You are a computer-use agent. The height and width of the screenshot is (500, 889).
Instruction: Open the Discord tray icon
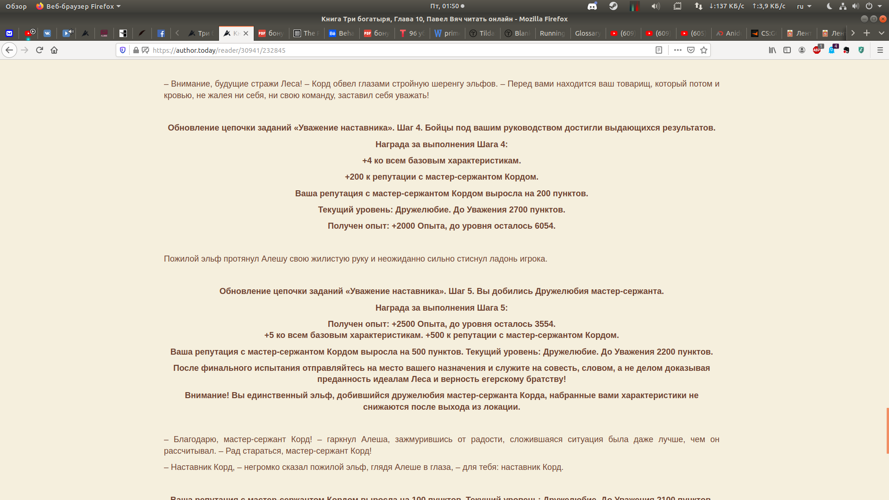(x=592, y=6)
